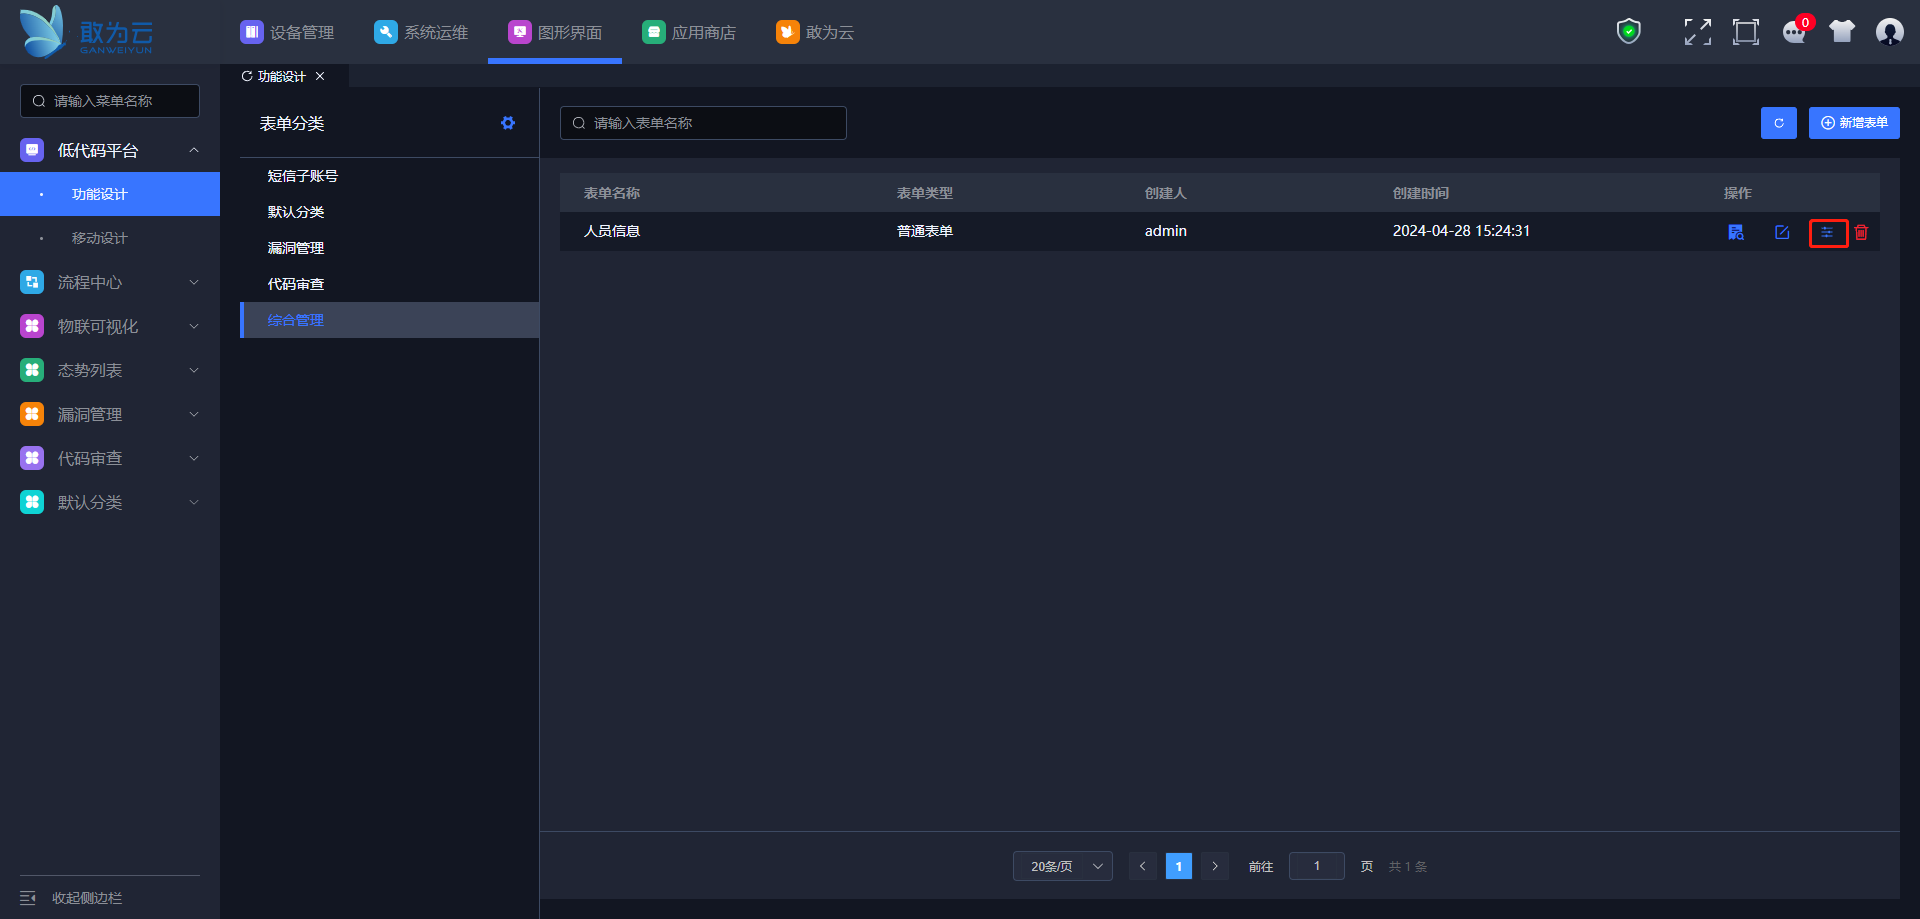The width and height of the screenshot is (1920, 919).
Task: Expand the 物联可视化 chevron
Action: coord(194,326)
